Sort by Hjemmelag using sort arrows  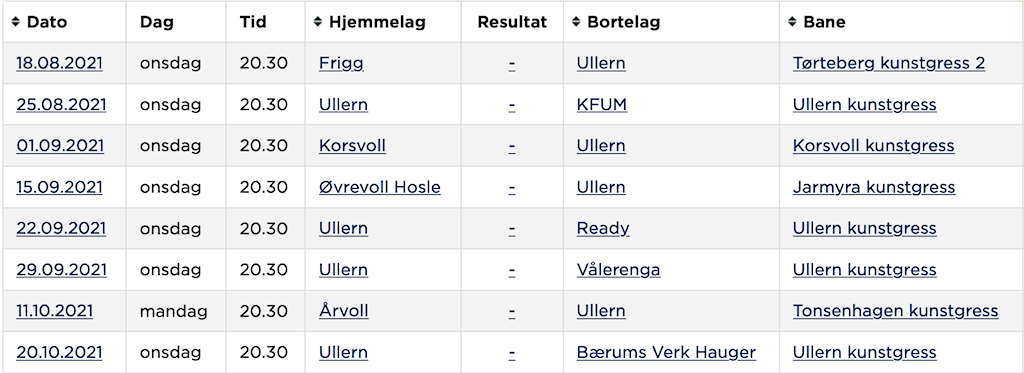pos(318,22)
